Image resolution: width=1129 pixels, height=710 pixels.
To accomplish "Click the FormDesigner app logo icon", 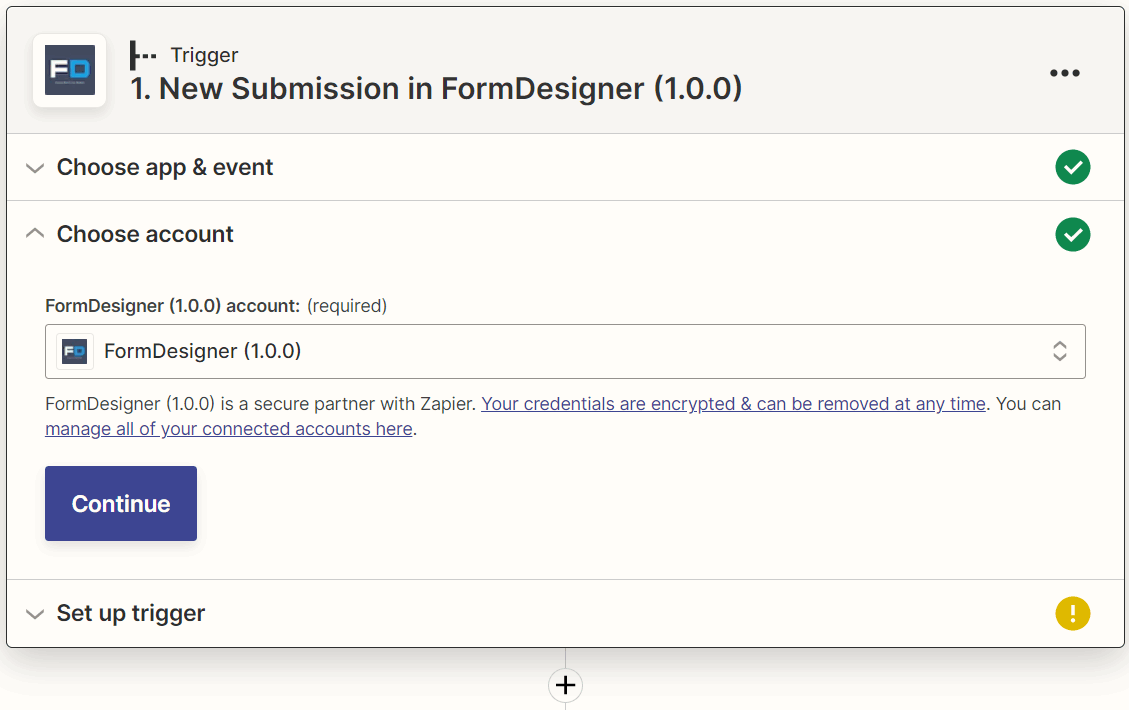I will (x=69, y=70).
